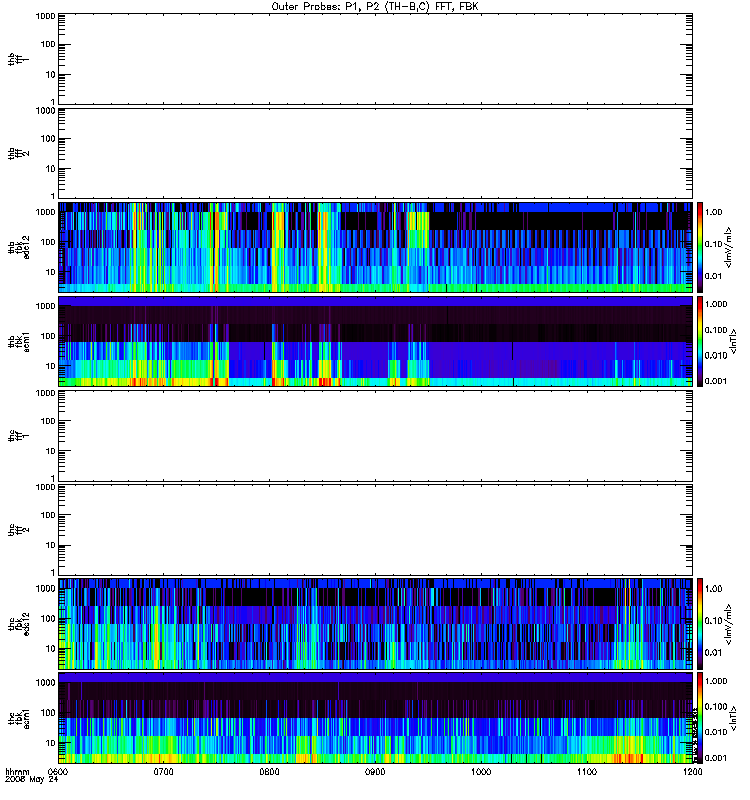Image resolution: width=750 pixels, height=800 pixels.
Task: Click the 0800 time axis label
Action: pos(269,771)
